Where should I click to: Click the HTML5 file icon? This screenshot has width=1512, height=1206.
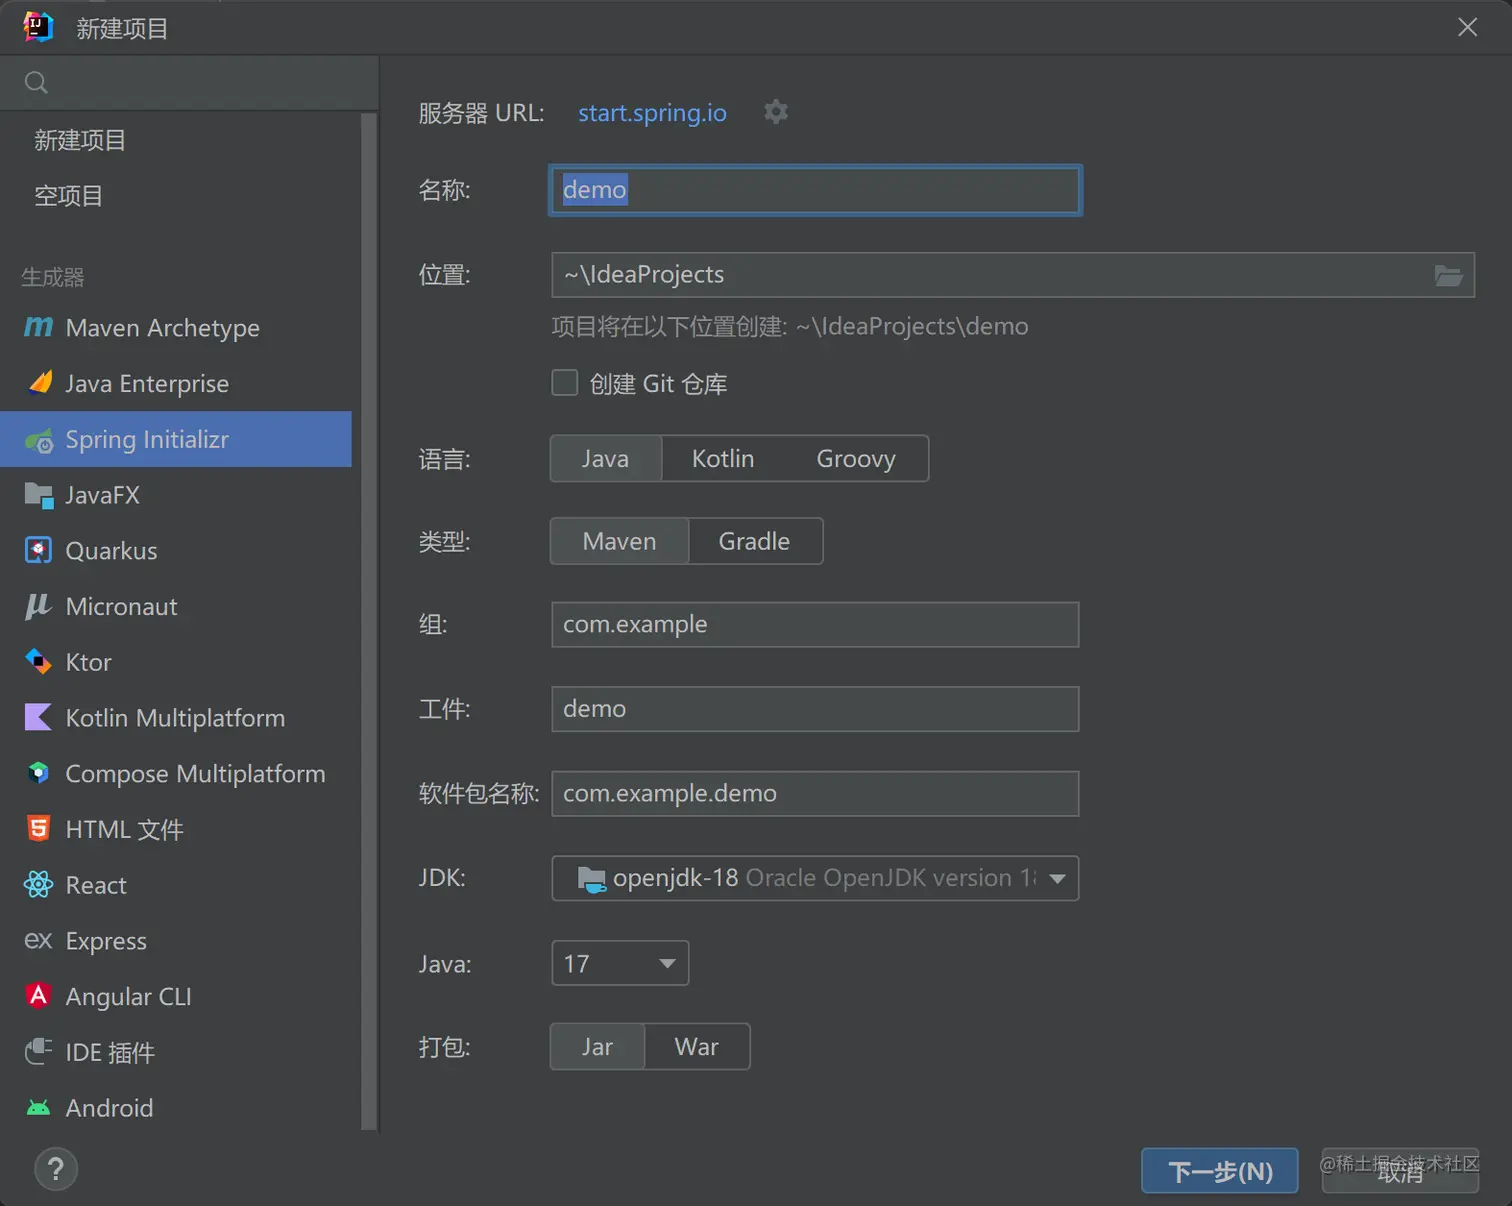click(x=38, y=828)
